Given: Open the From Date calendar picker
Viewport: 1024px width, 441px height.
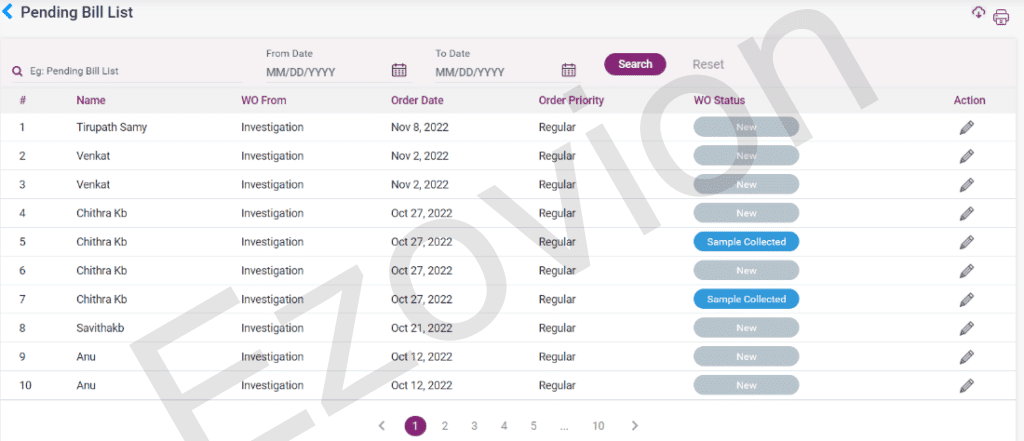Looking at the screenshot, I should coord(399,71).
